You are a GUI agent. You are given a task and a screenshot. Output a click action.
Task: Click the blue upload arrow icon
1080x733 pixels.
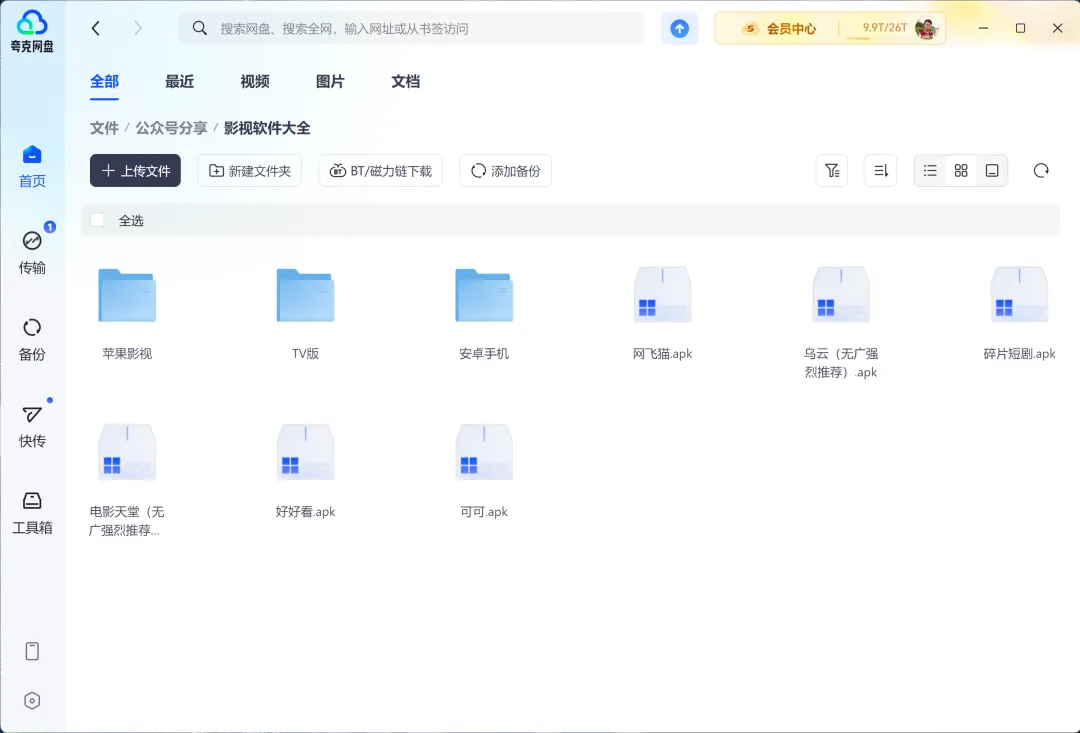[x=679, y=28]
